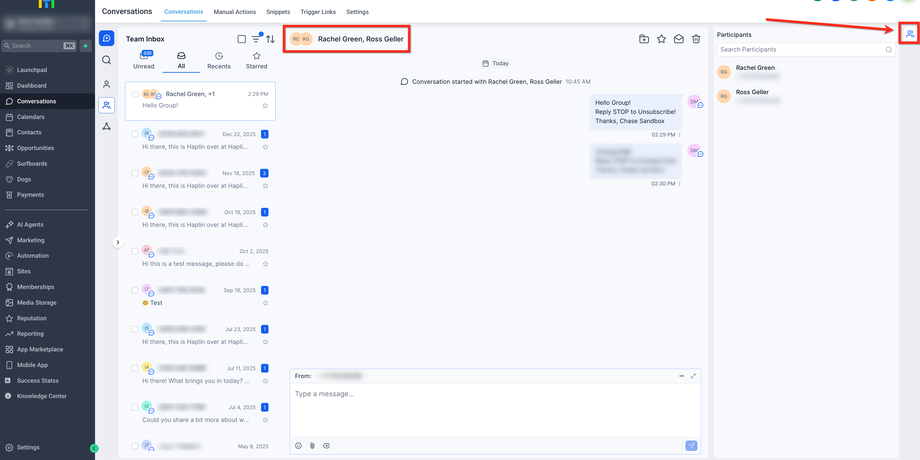This screenshot has width=920, height=460.
Task: Open the conversation filter icon beside Team Inbox
Action: [x=256, y=39]
